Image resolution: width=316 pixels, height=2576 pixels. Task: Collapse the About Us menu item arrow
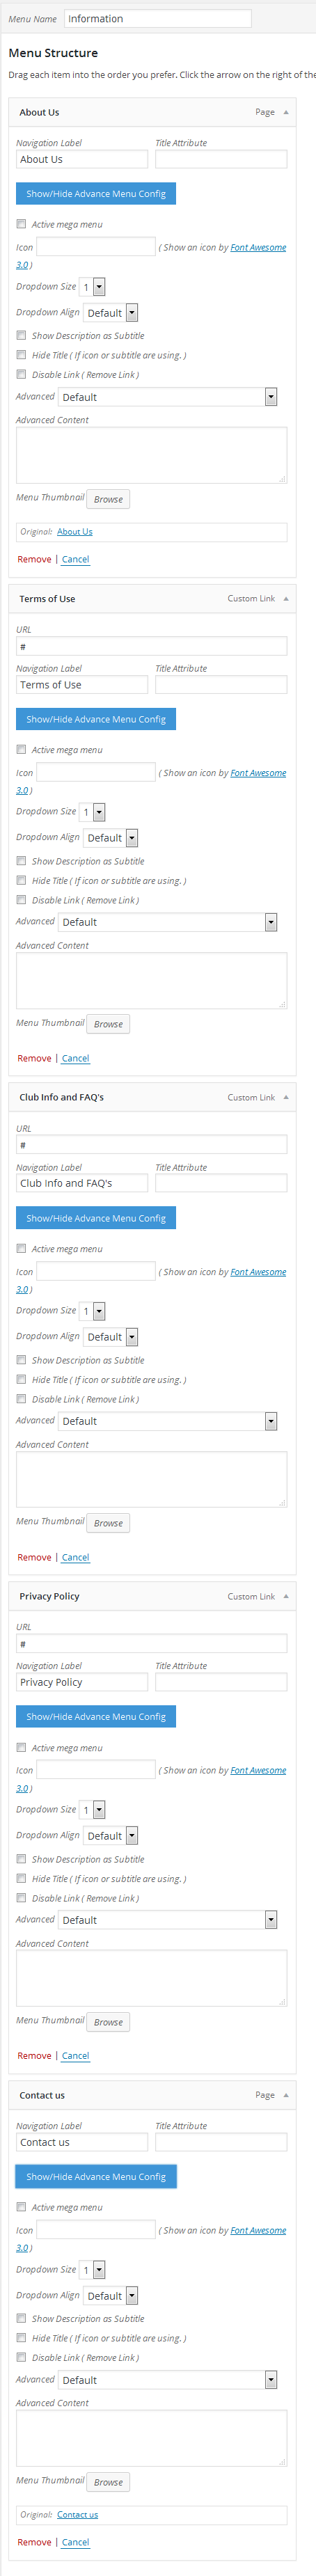click(x=286, y=112)
